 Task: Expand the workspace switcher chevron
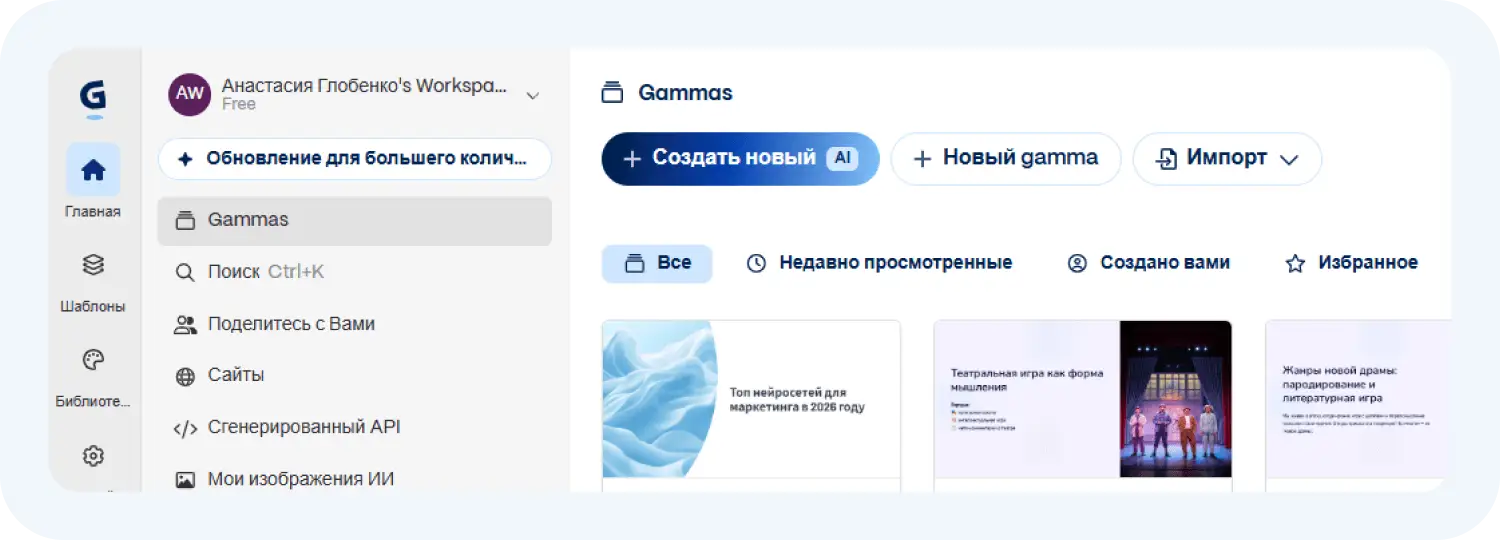533,96
